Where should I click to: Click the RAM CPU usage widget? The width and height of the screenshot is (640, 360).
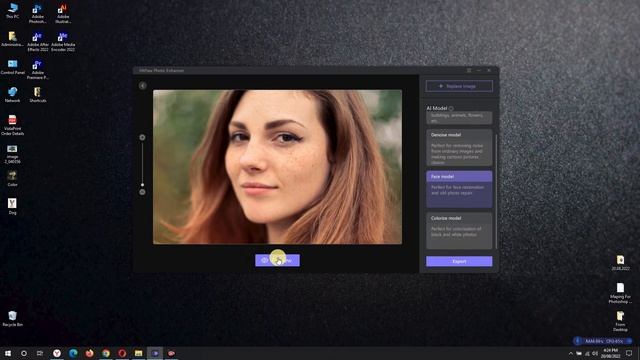[x=603, y=341]
